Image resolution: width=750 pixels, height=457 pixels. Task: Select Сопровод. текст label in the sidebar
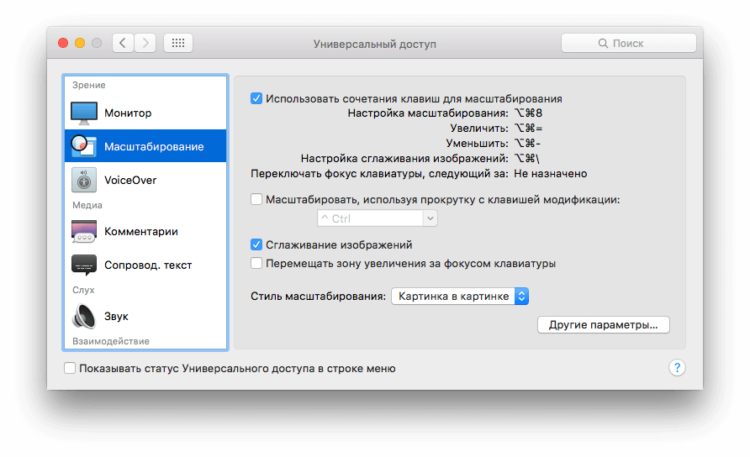click(x=148, y=265)
